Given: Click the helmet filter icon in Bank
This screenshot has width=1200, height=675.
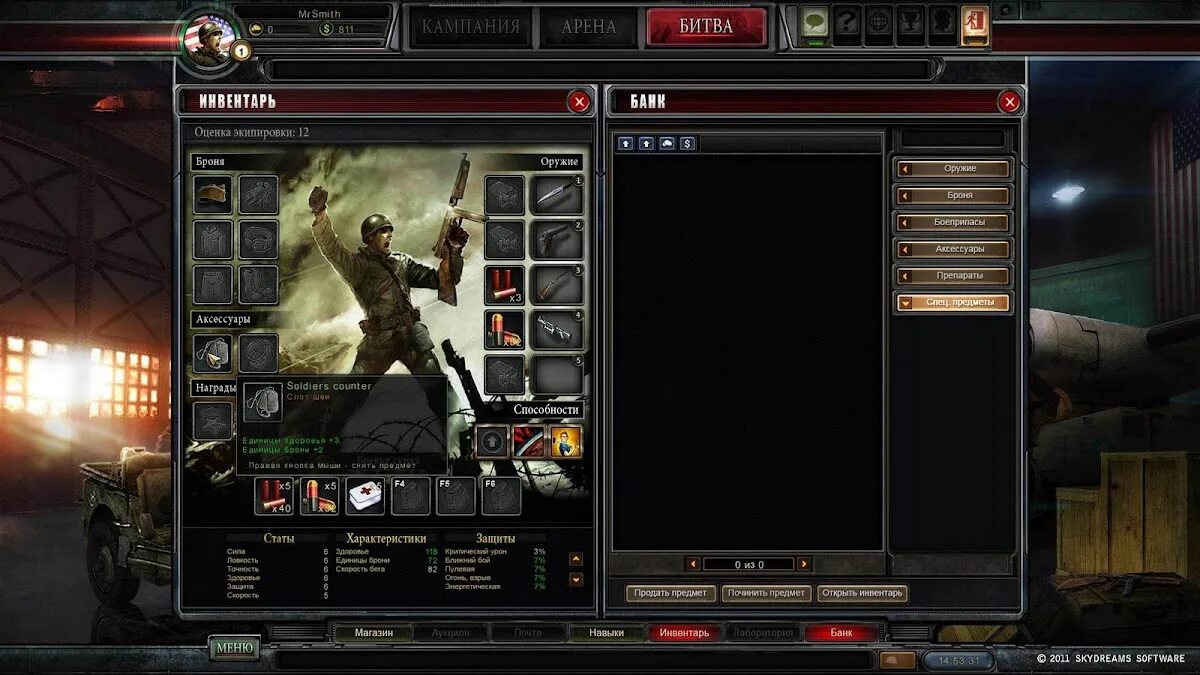Looking at the screenshot, I should (x=667, y=144).
